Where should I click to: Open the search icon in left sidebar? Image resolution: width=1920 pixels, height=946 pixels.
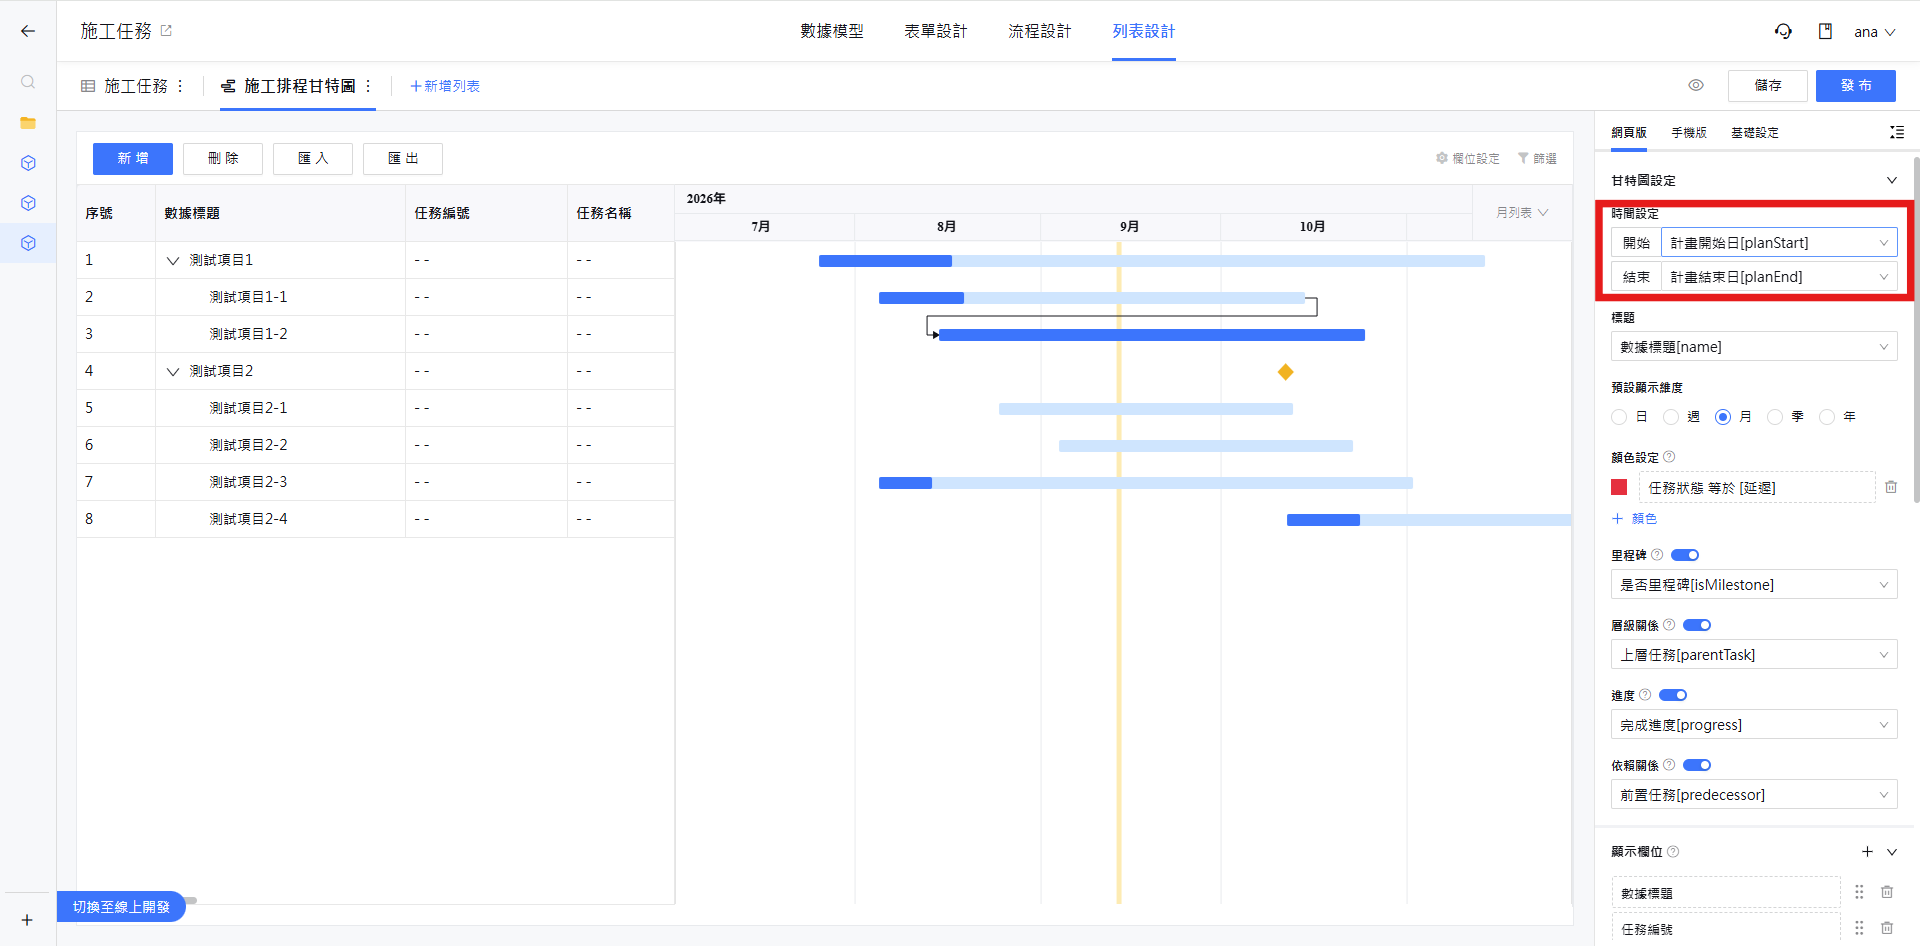tap(28, 82)
